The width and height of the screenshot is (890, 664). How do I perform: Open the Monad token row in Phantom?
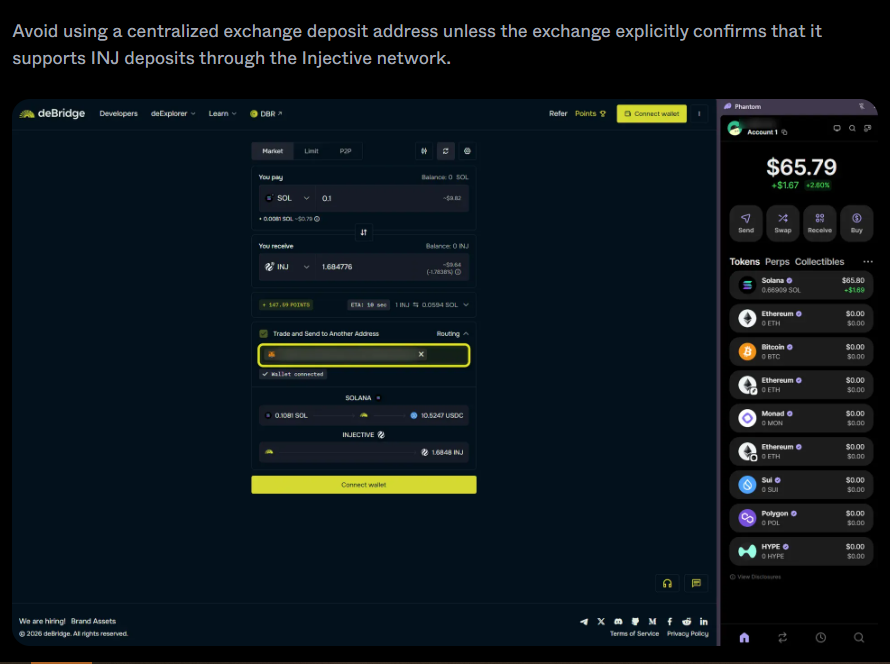point(801,418)
